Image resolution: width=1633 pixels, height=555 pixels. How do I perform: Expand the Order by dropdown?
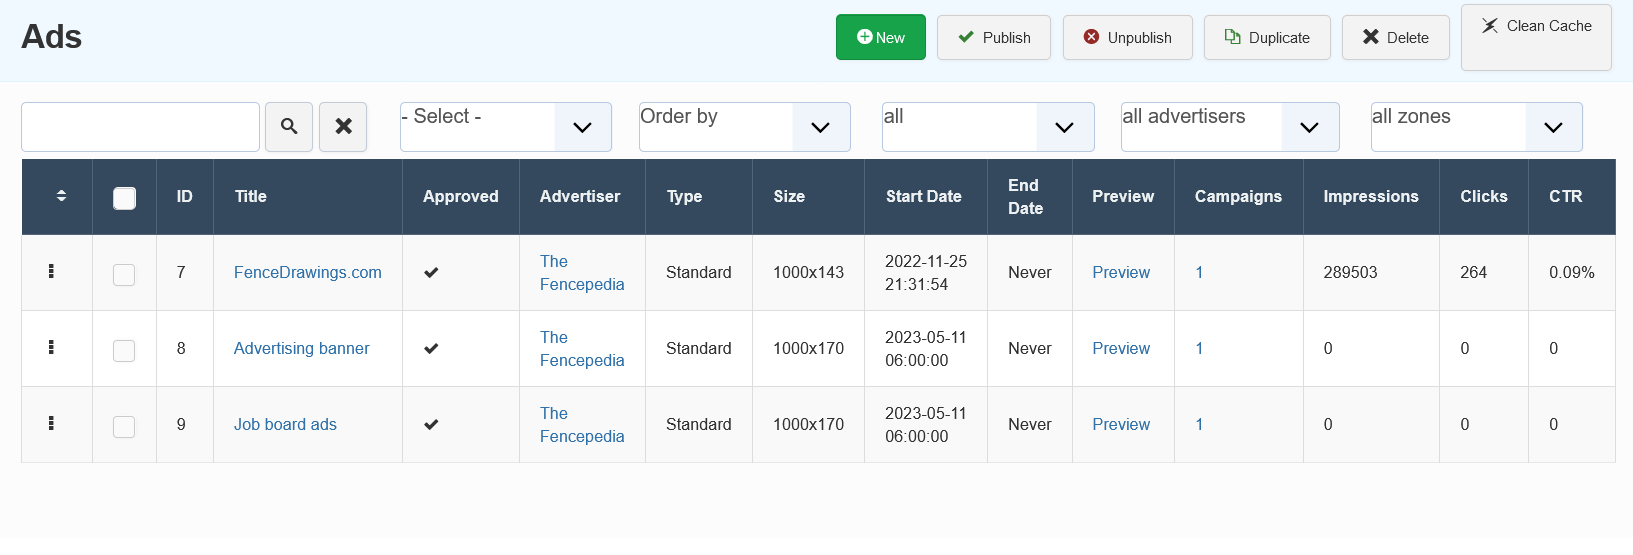click(x=744, y=127)
